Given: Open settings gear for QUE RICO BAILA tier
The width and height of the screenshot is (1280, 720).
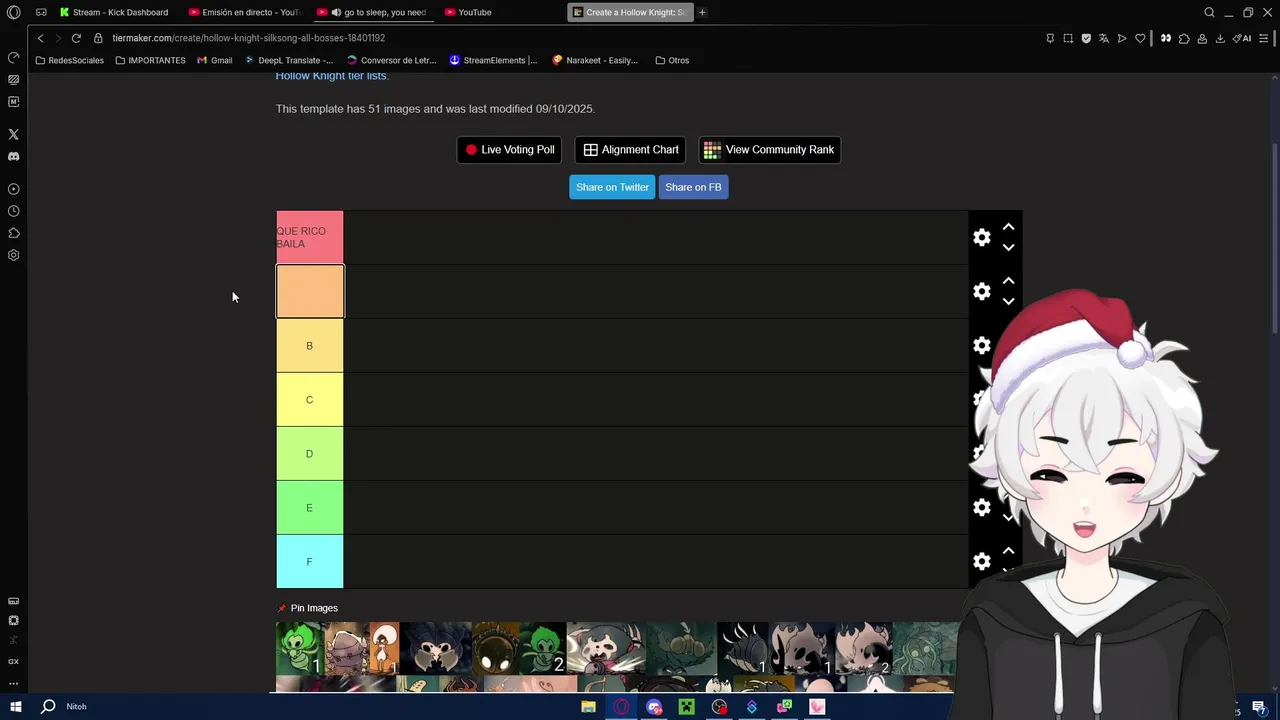Looking at the screenshot, I should click(x=982, y=237).
